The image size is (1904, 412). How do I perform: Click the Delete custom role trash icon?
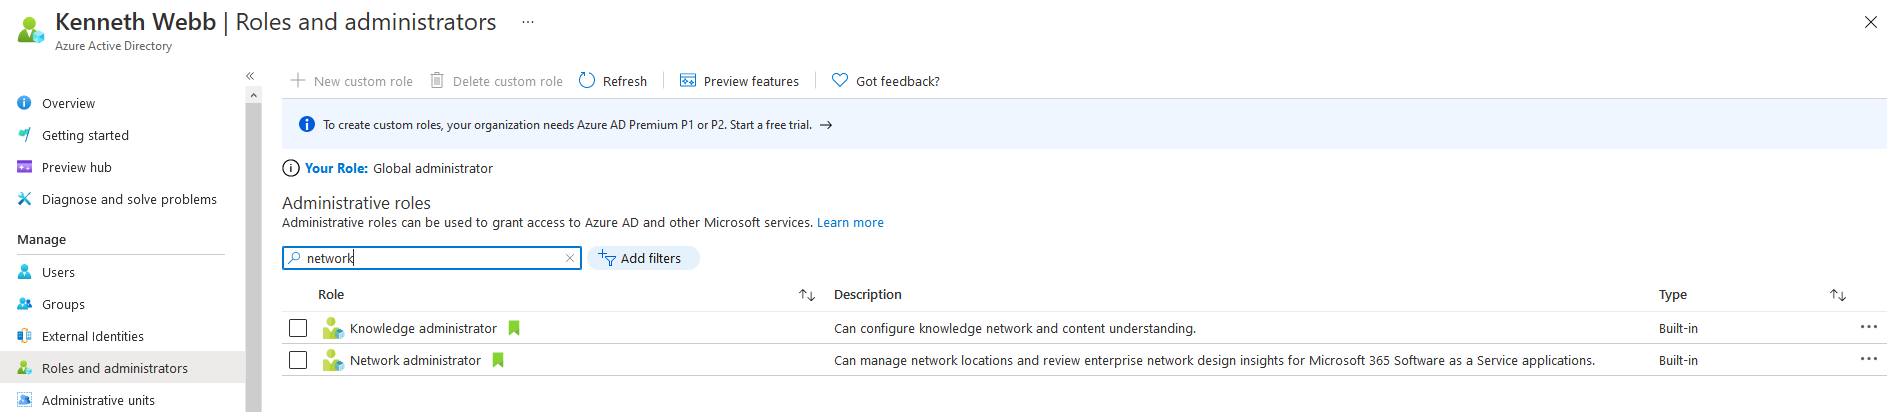437,80
